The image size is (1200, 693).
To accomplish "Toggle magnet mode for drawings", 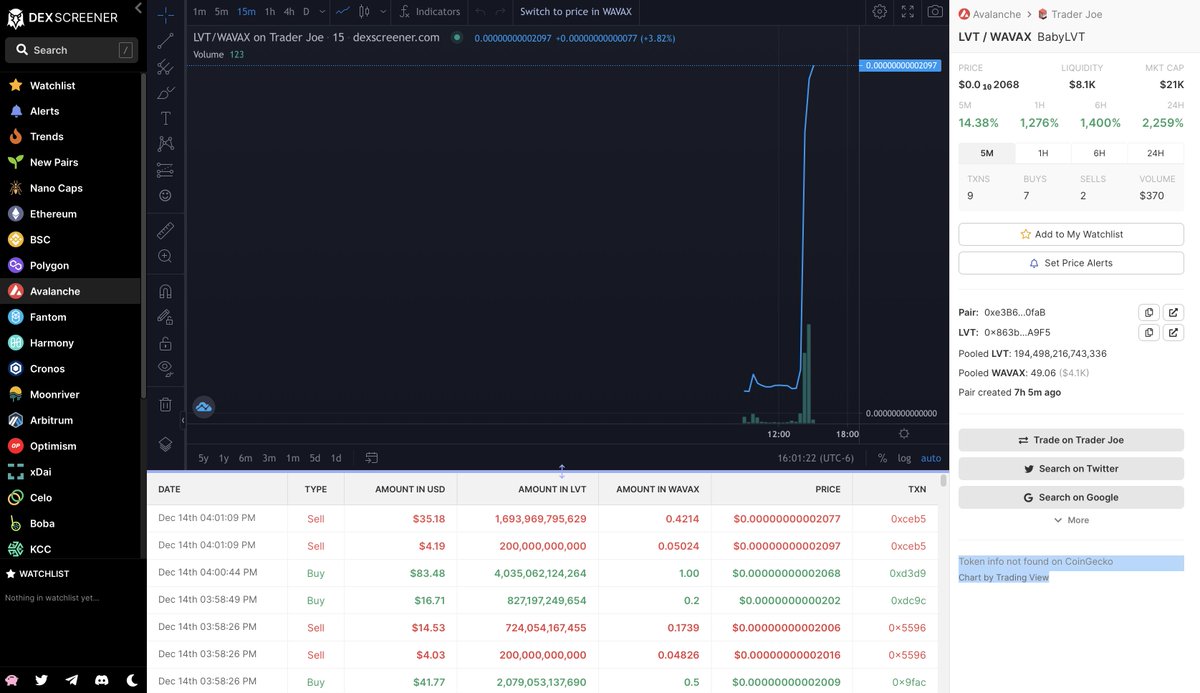I will [165, 291].
